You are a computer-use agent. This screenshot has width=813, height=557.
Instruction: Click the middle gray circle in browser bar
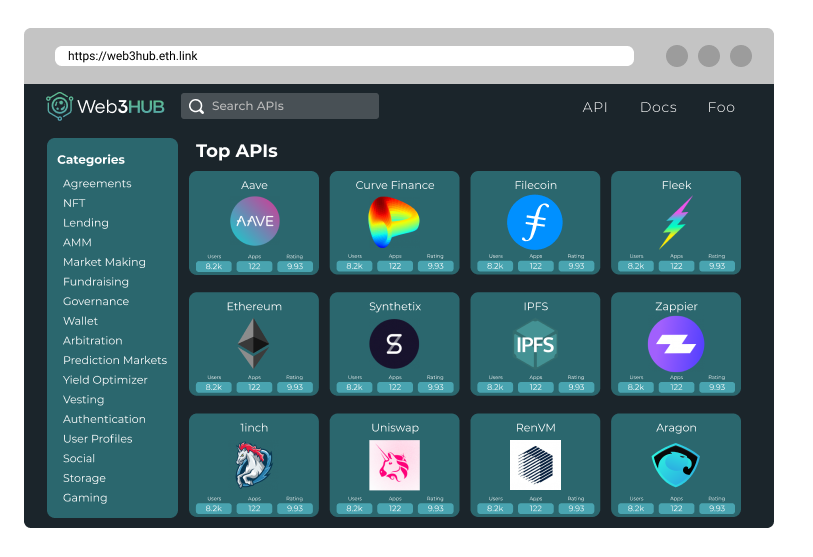coord(709,56)
